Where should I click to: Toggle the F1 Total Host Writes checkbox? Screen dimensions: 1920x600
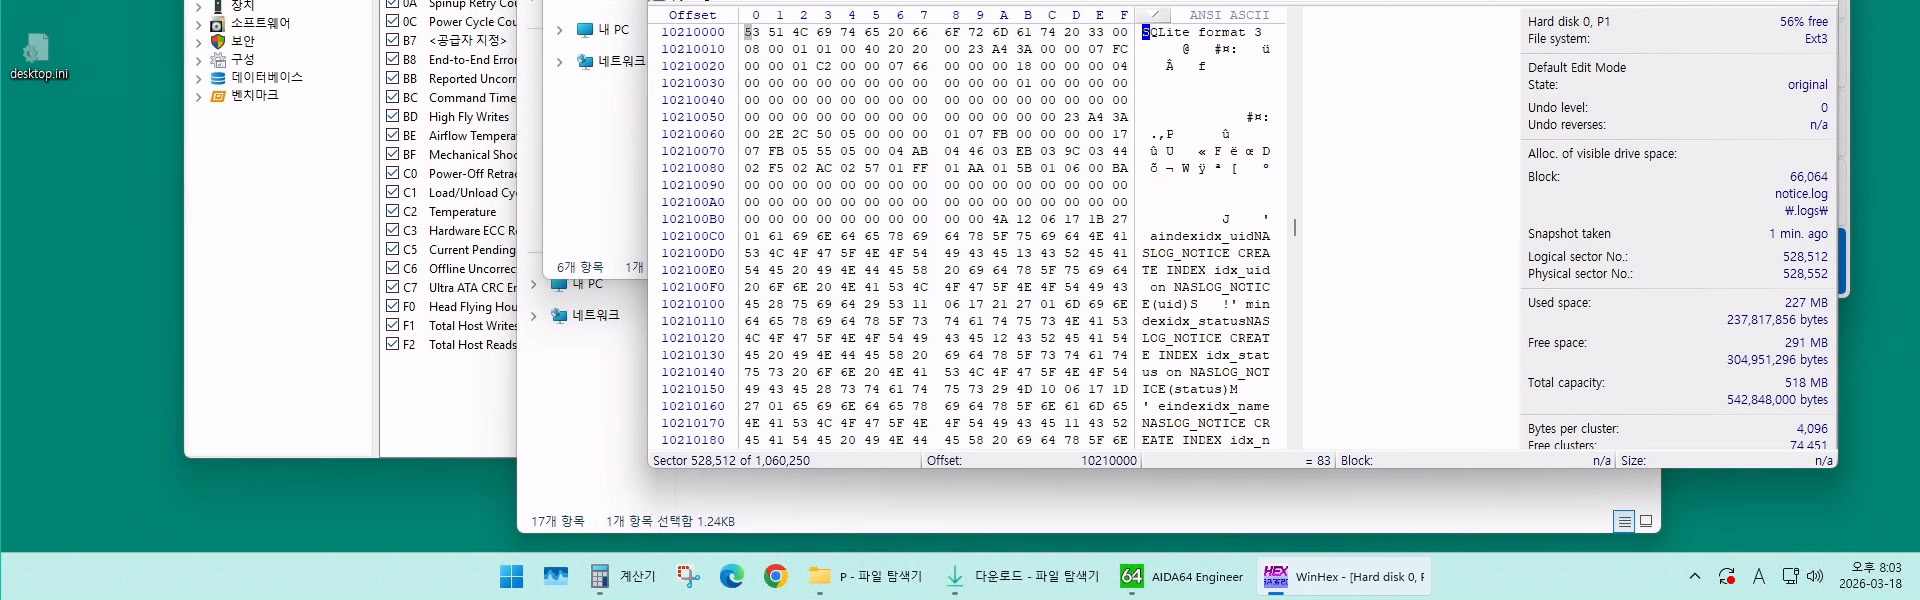click(393, 325)
